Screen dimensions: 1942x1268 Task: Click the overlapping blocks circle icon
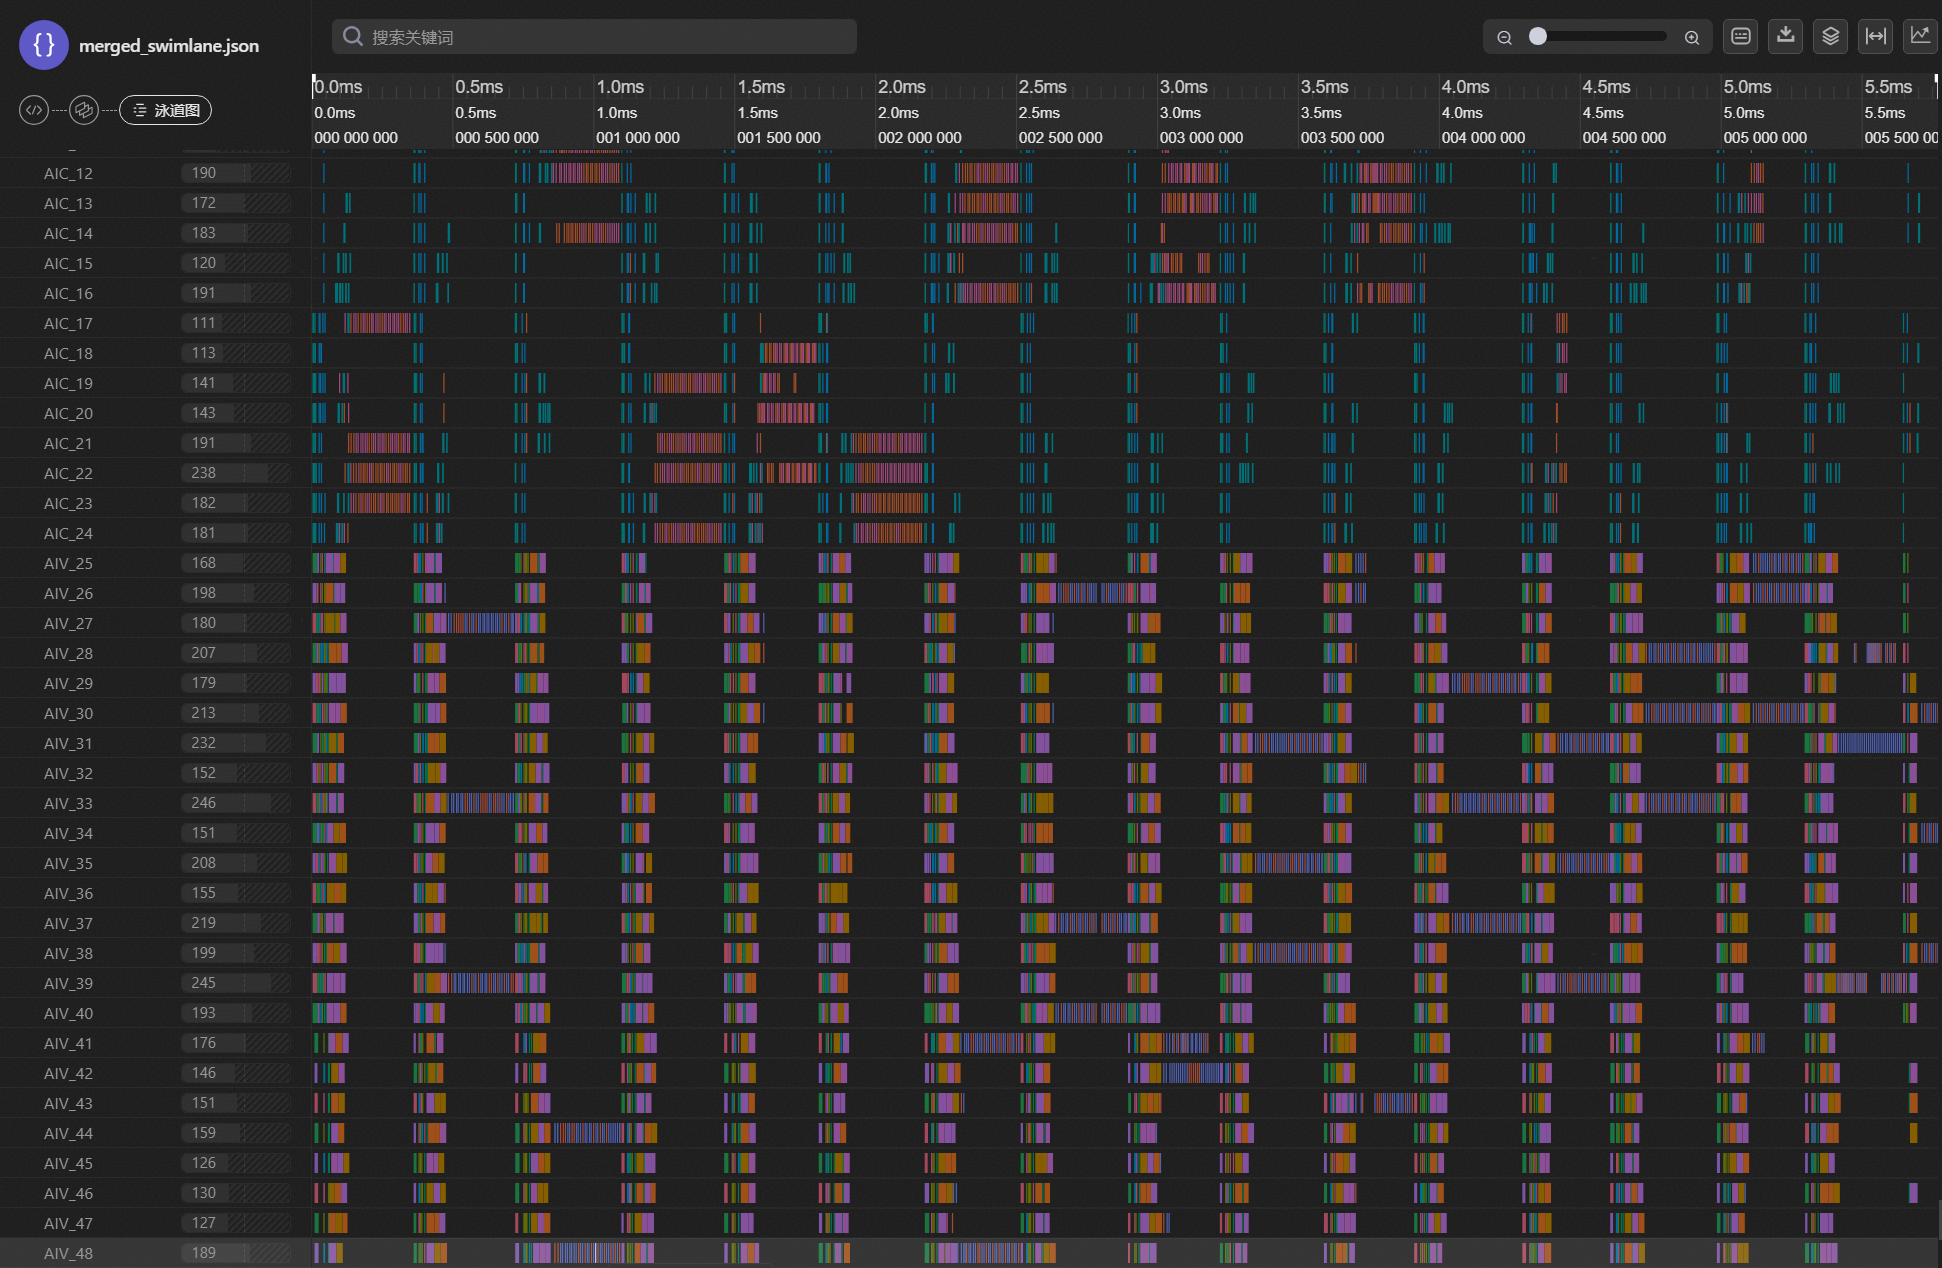[x=84, y=110]
